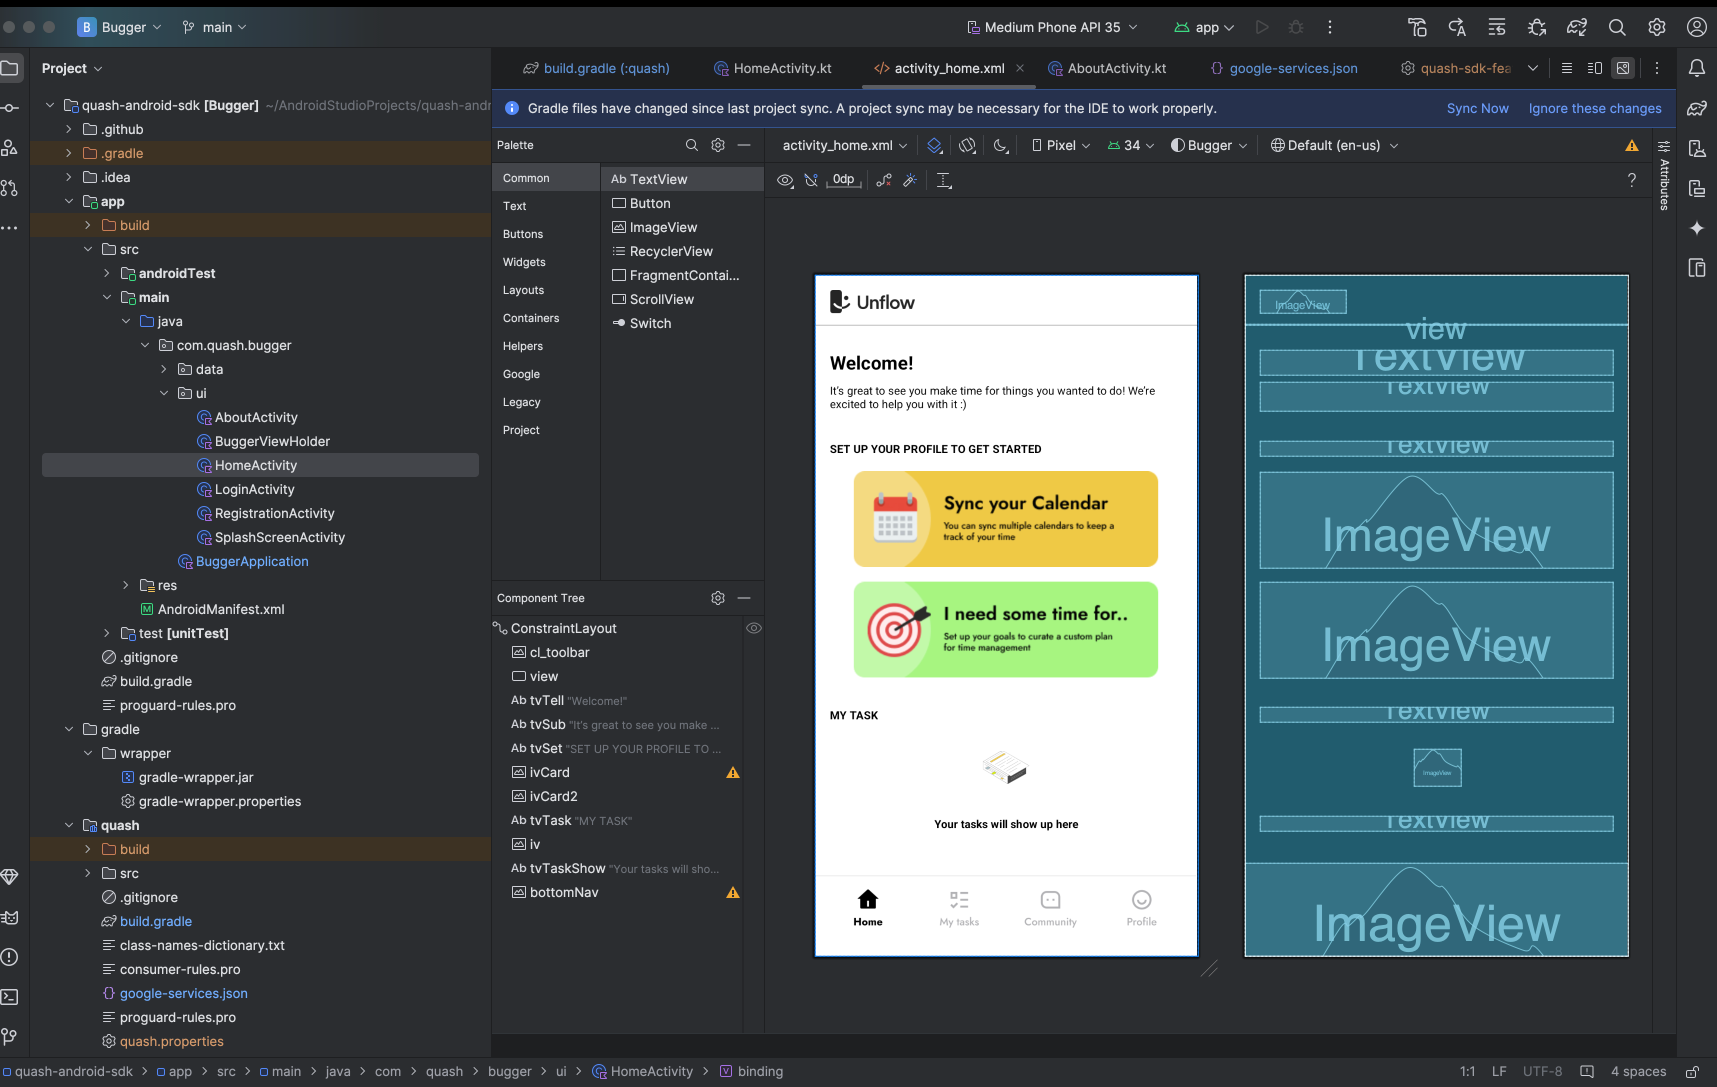Select the Bugger theme selector in design toolbar
This screenshot has height=1087, width=1717.
[x=1209, y=146]
